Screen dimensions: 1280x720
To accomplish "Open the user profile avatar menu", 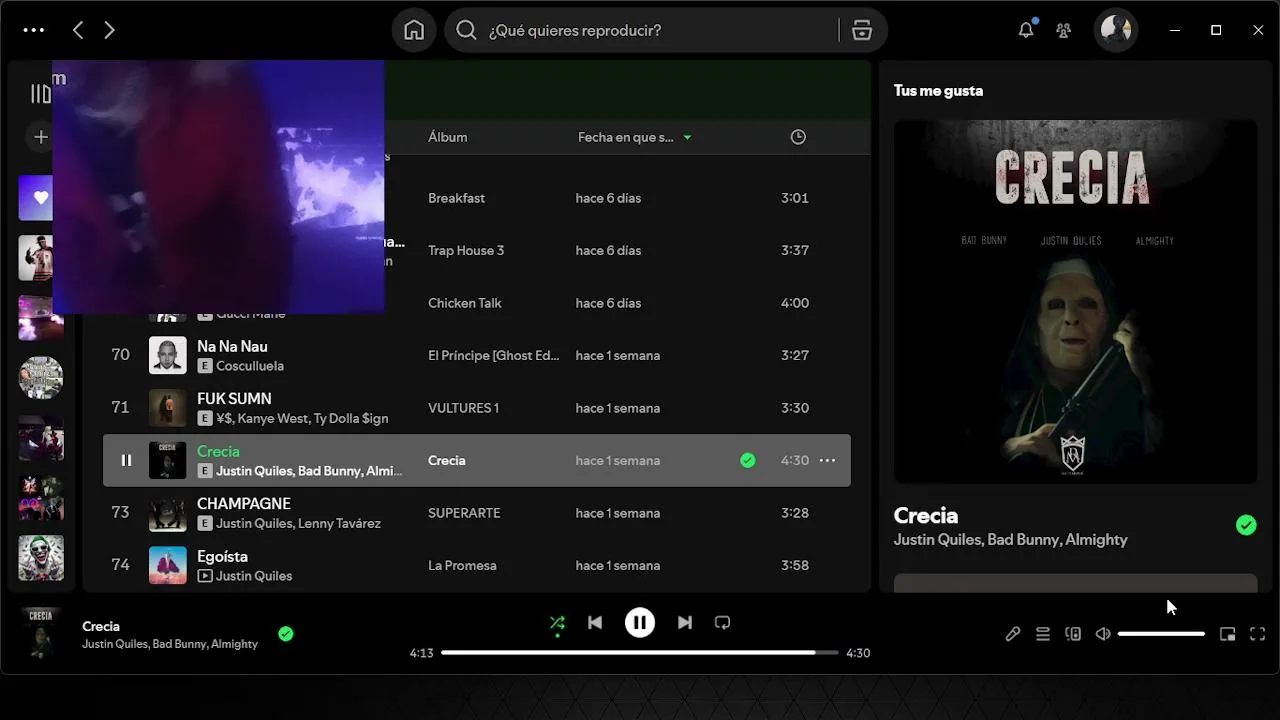I will 1115,30.
